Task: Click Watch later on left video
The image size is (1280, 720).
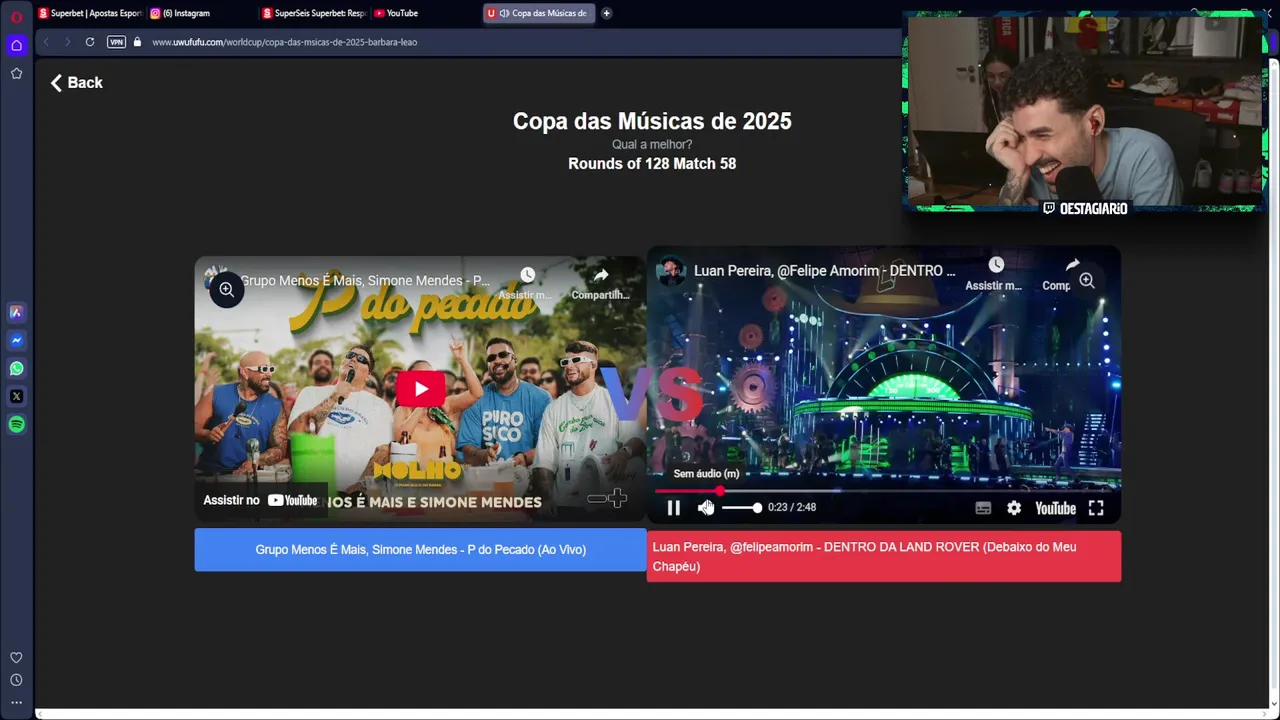Action: (x=527, y=283)
